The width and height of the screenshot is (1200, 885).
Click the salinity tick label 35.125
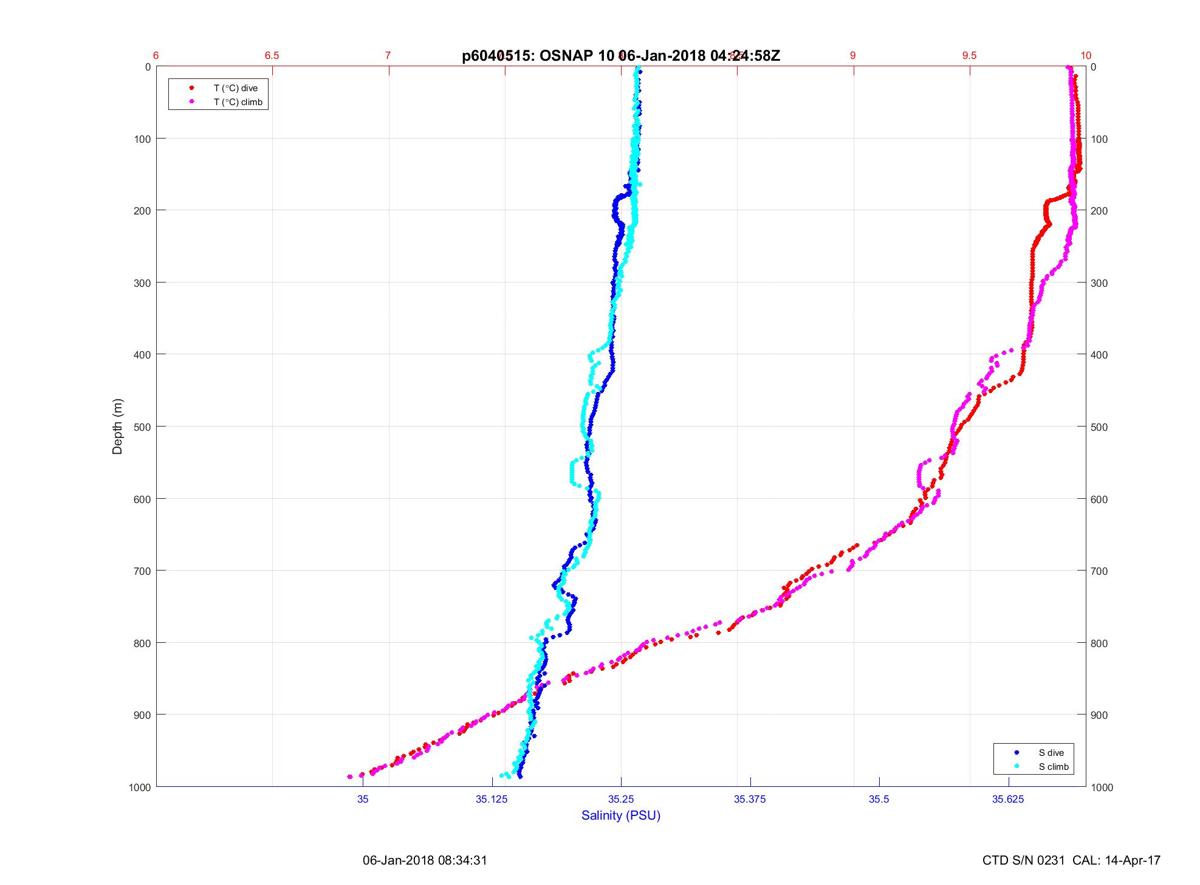(x=492, y=799)
